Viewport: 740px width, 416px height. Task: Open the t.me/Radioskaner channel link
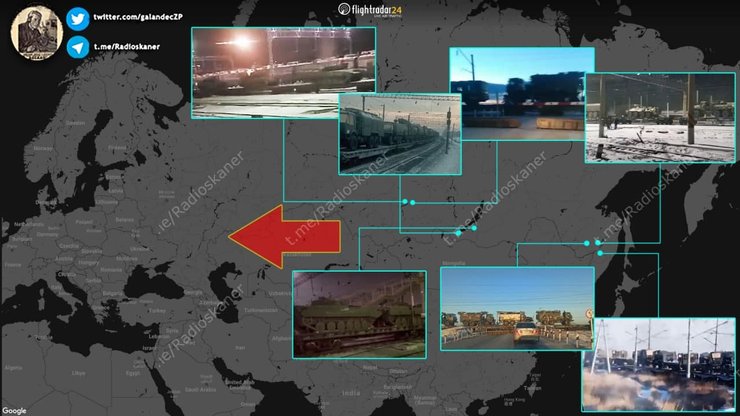point(128,46)
